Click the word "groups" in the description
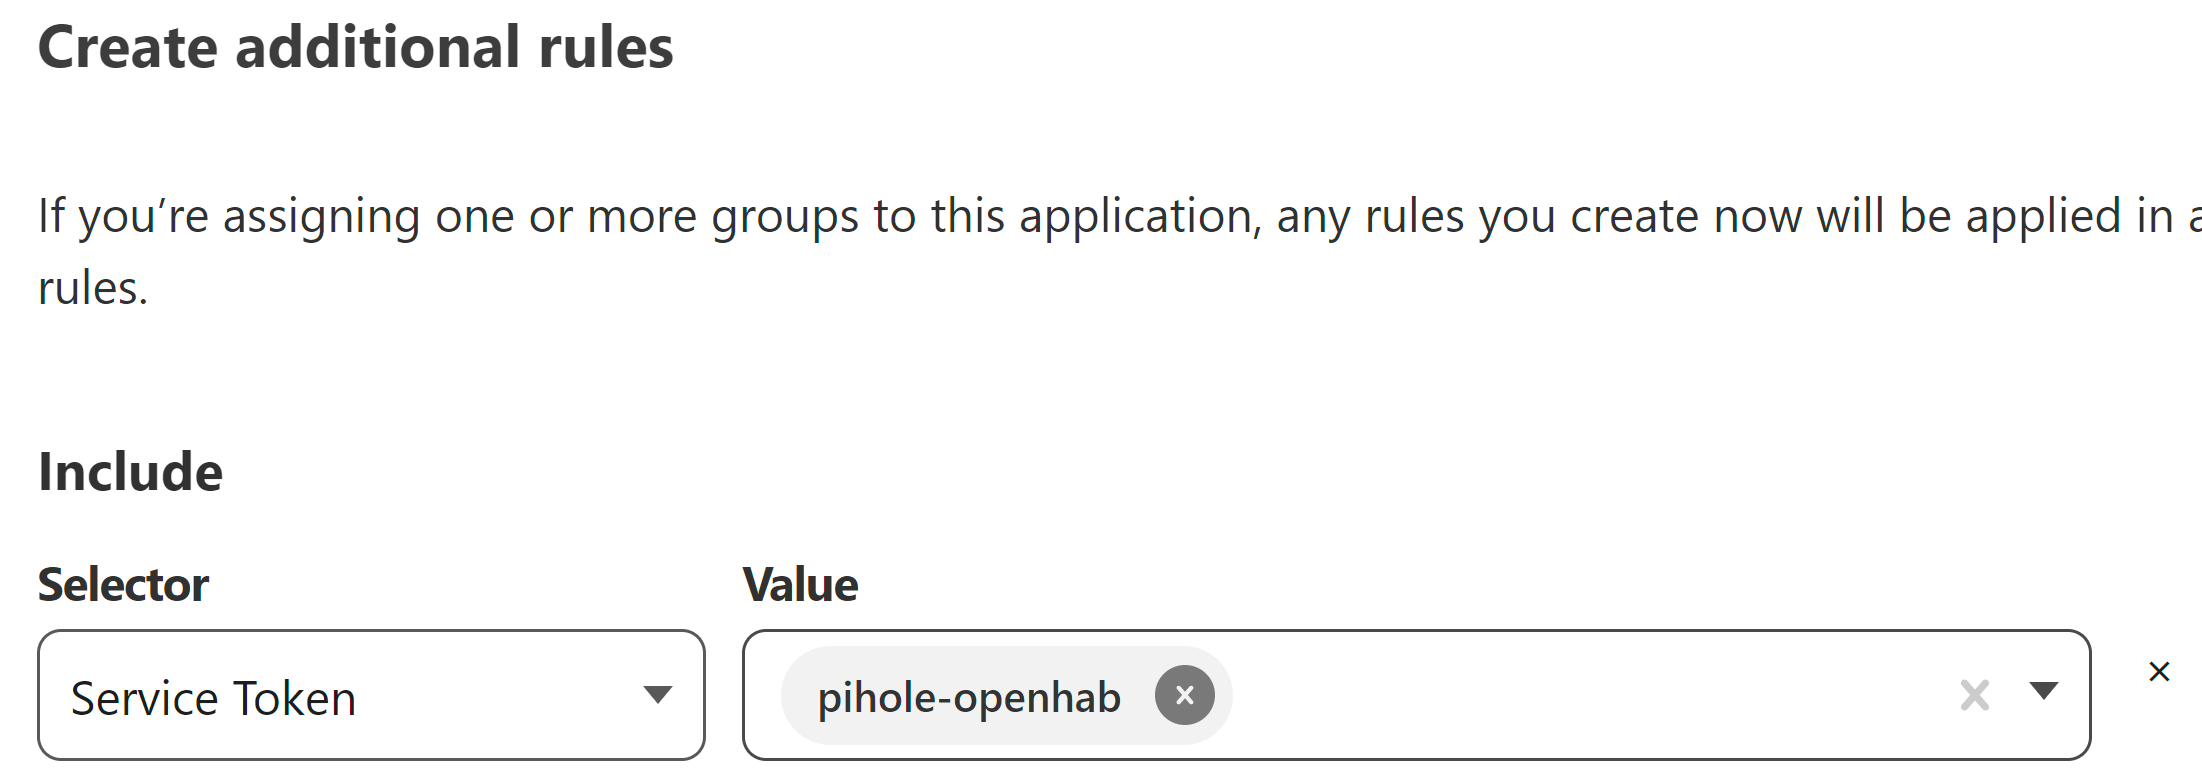The height and width of the screenshot is (780, 2202). tap(784, 217)
